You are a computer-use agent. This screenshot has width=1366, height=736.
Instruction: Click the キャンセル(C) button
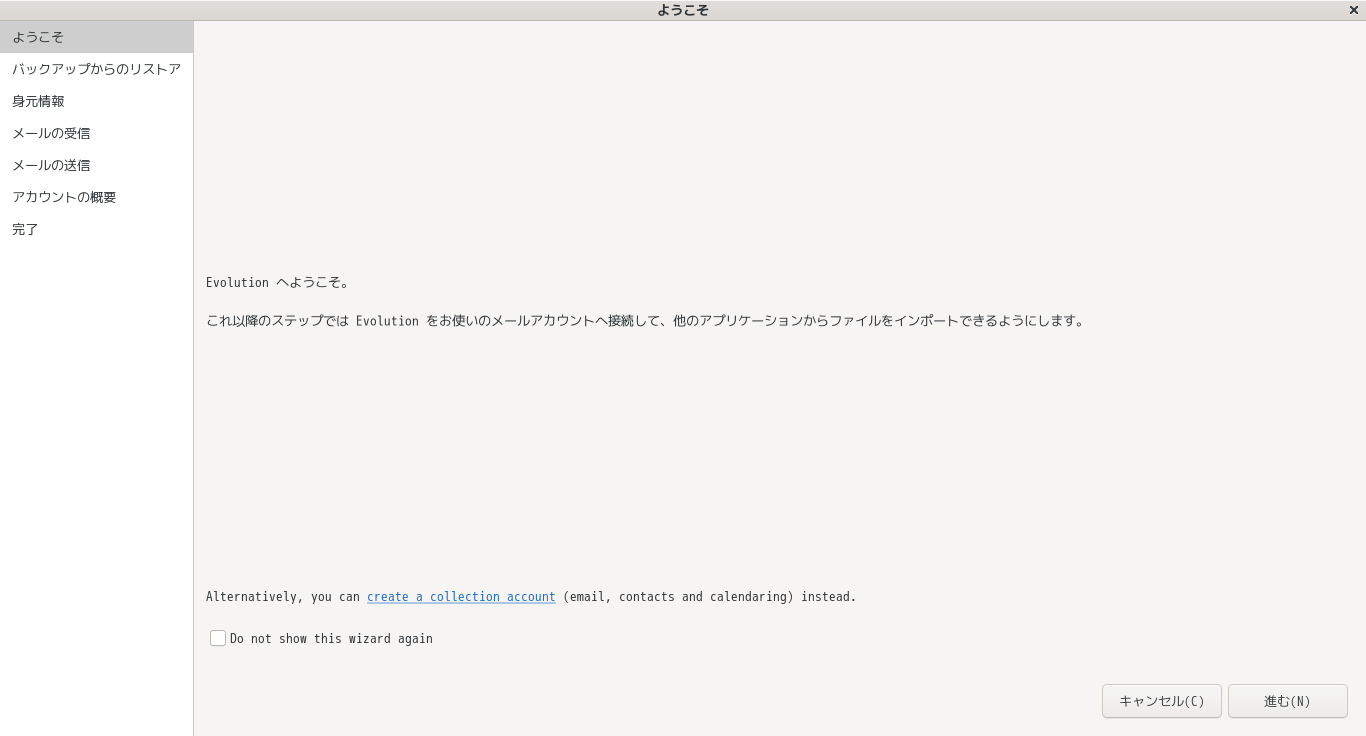click(1162, 701)
